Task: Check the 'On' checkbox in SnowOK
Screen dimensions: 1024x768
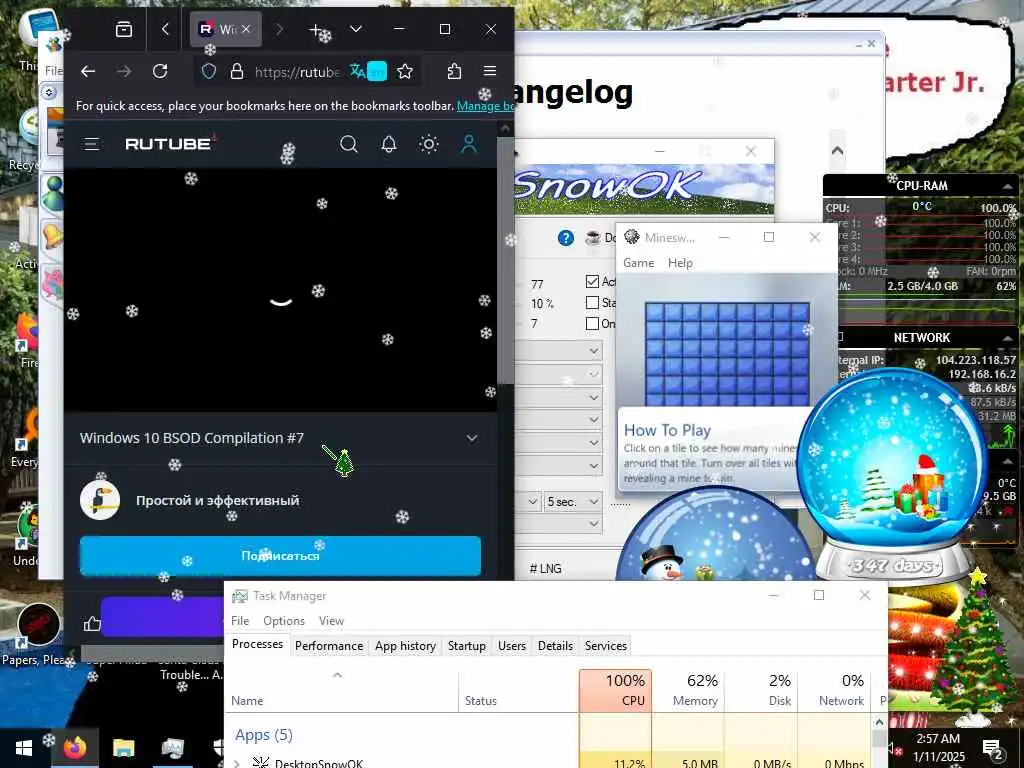Action: [592, 323]
